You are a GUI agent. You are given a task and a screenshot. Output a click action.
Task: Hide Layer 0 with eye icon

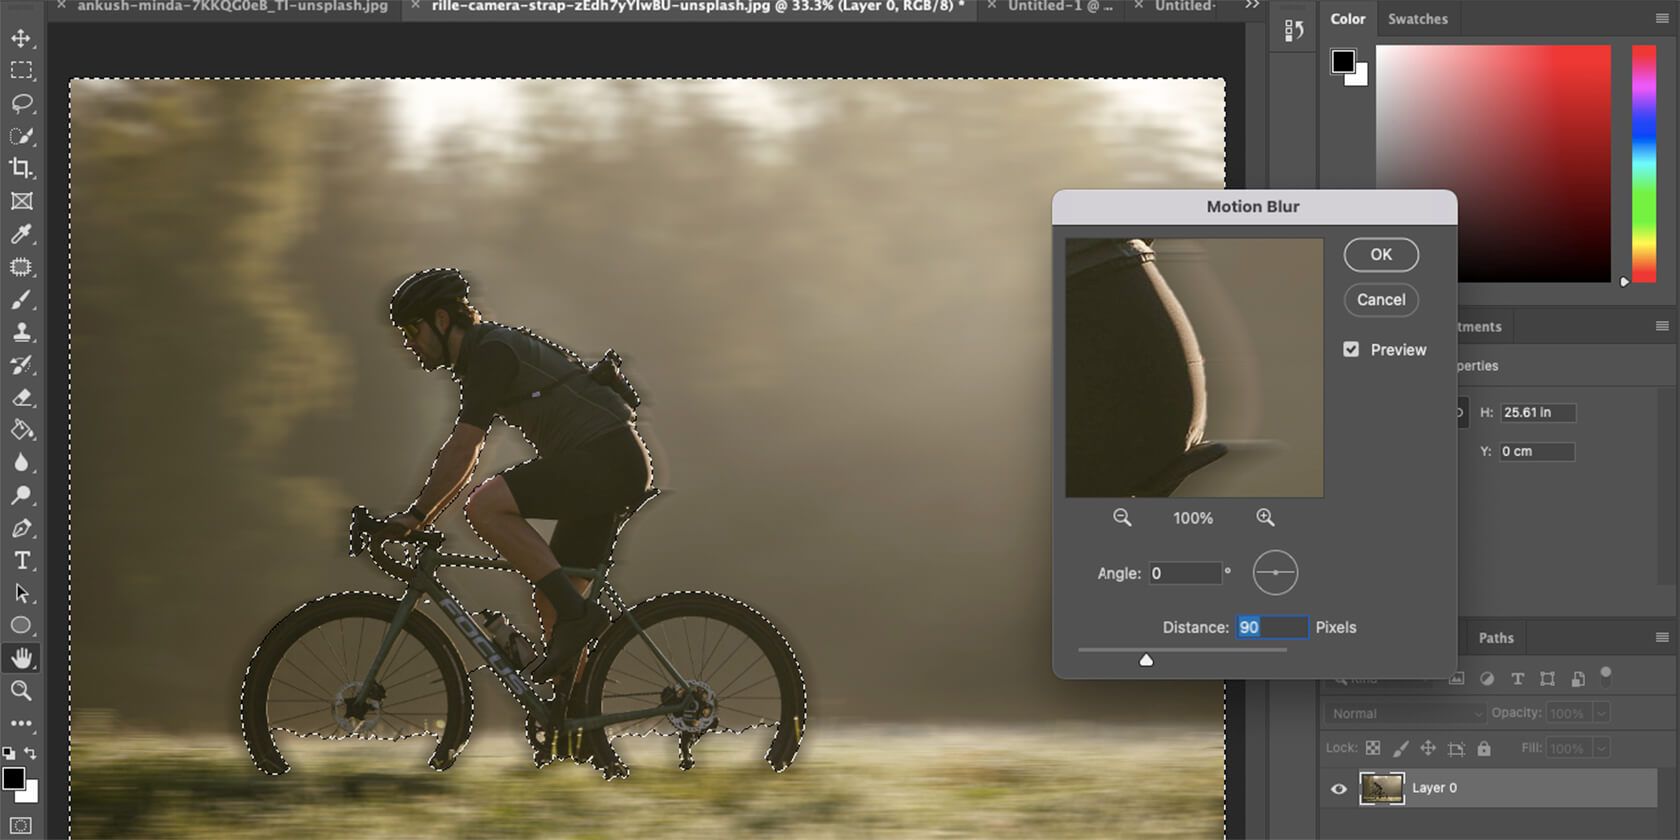coord(1338,788)
